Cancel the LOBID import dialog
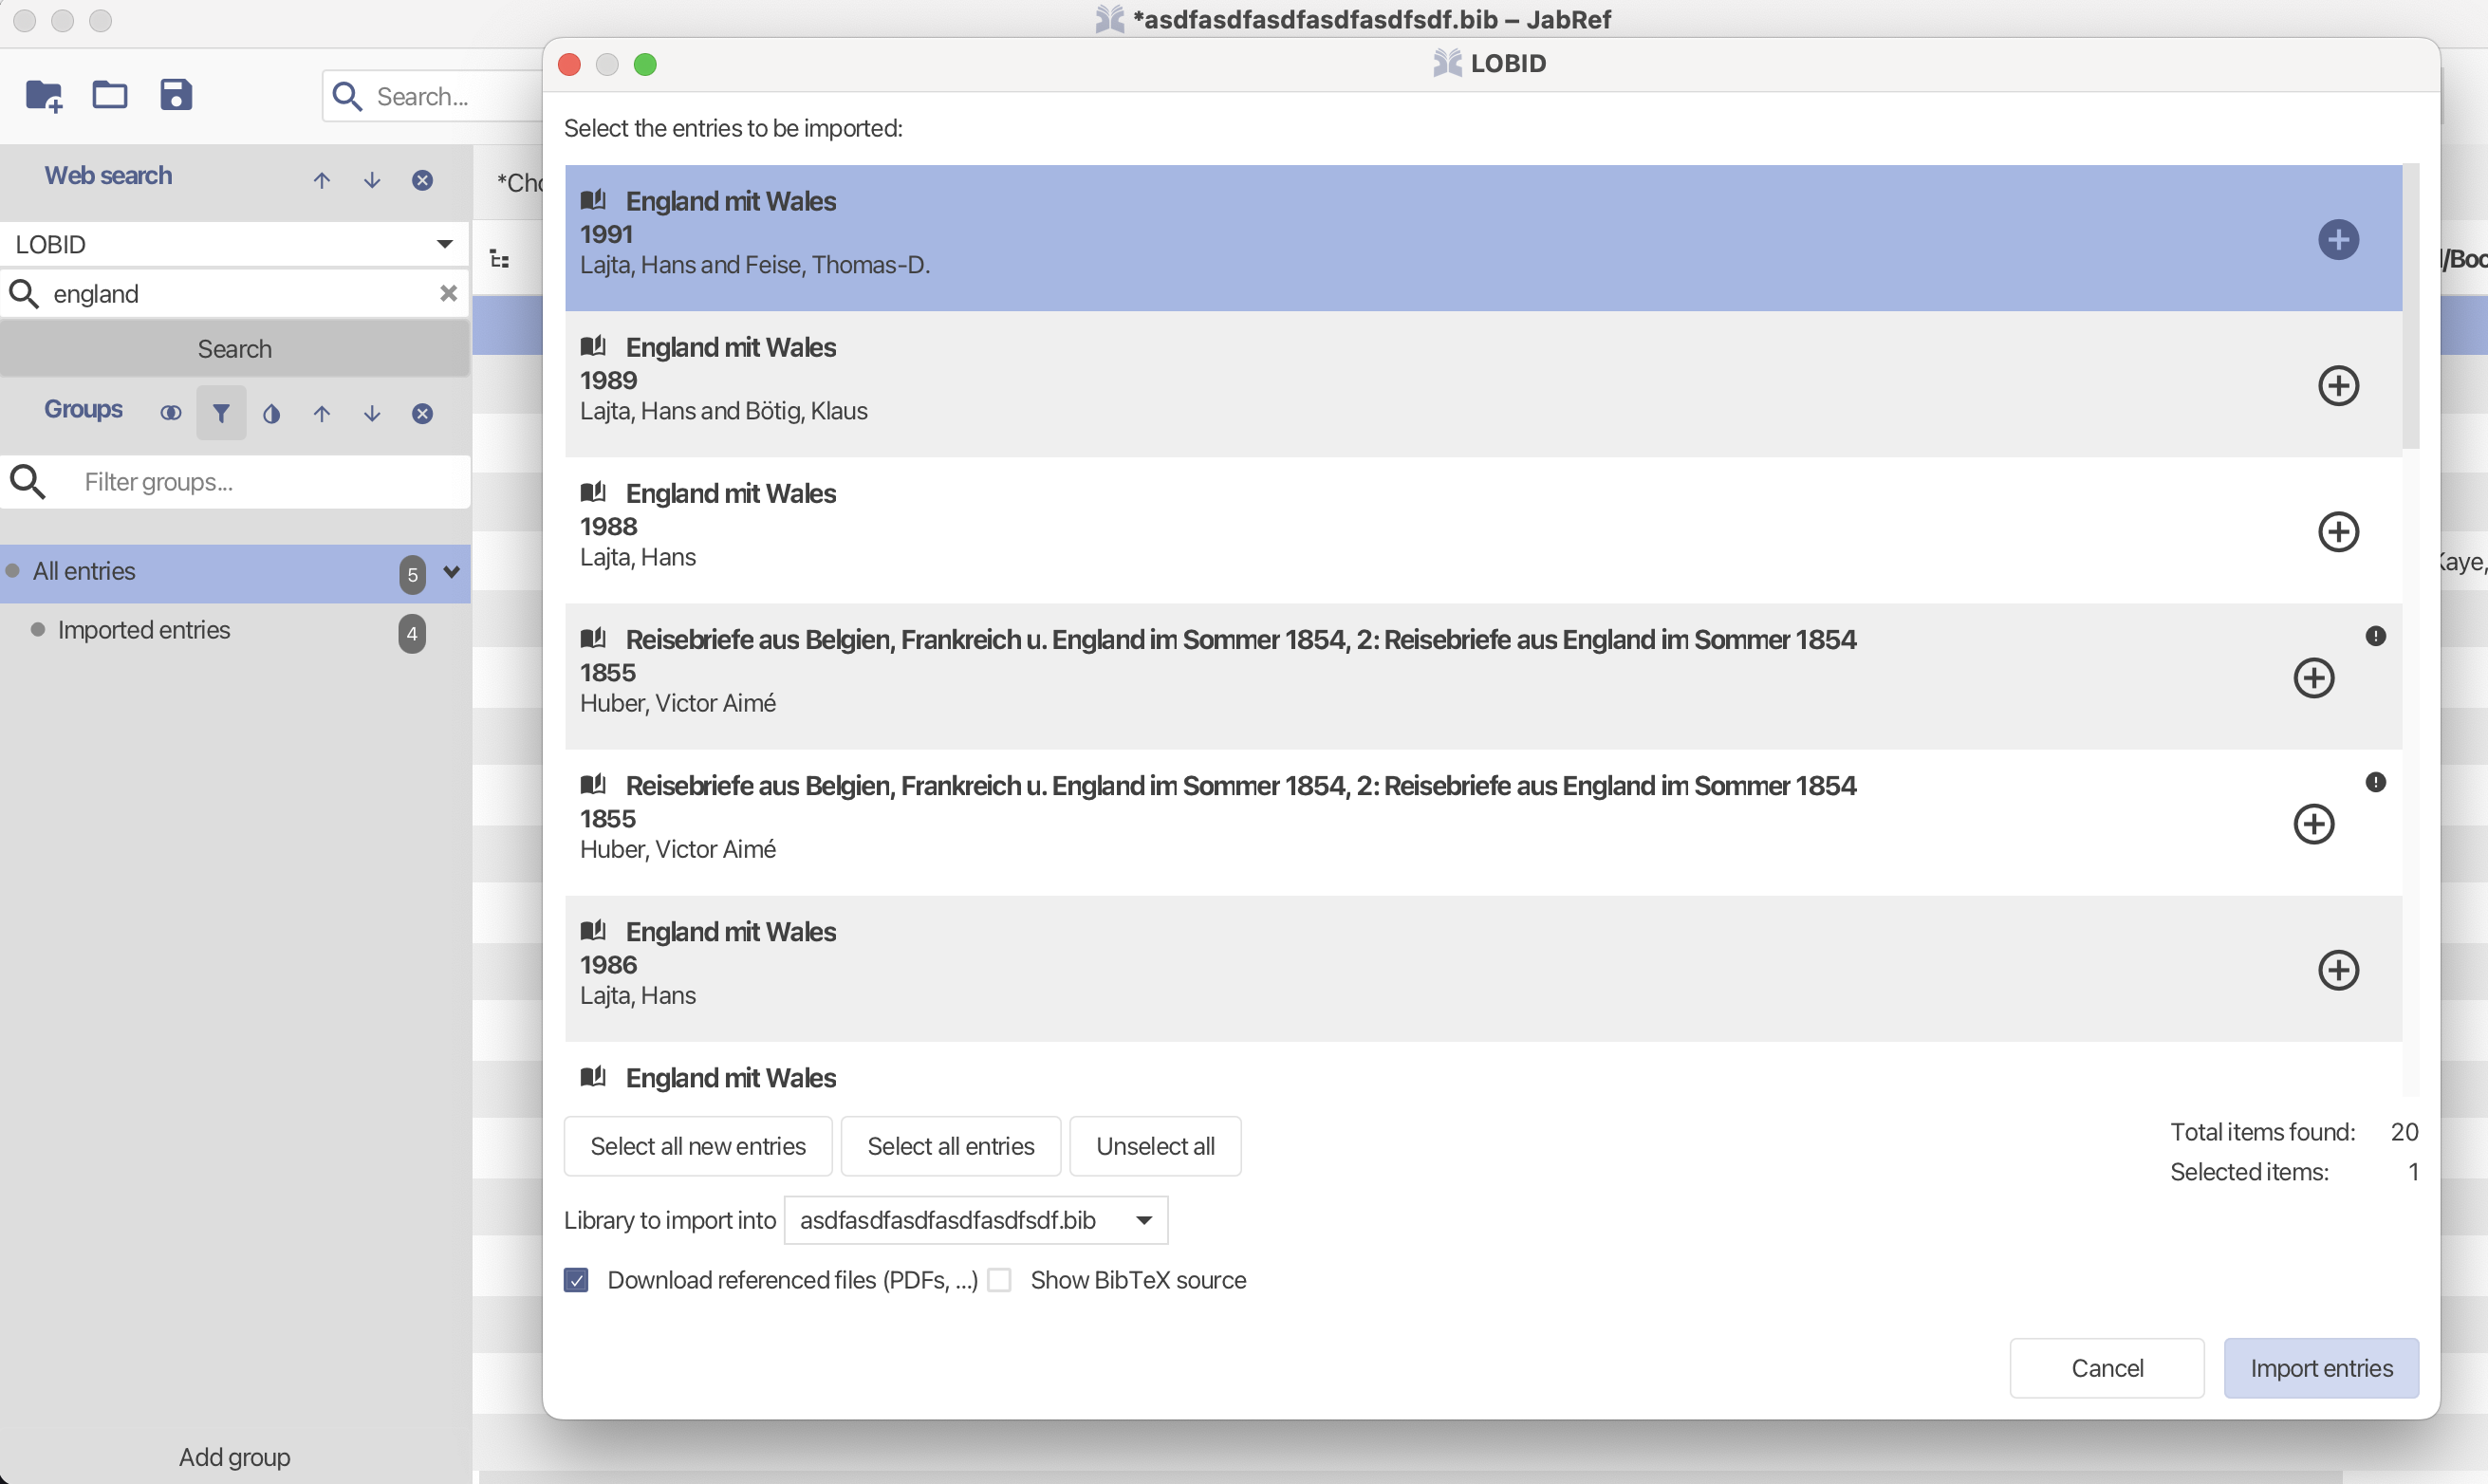Screen dimensions: 2488x1484 pyautogui.click(x=2107, y=1368)
